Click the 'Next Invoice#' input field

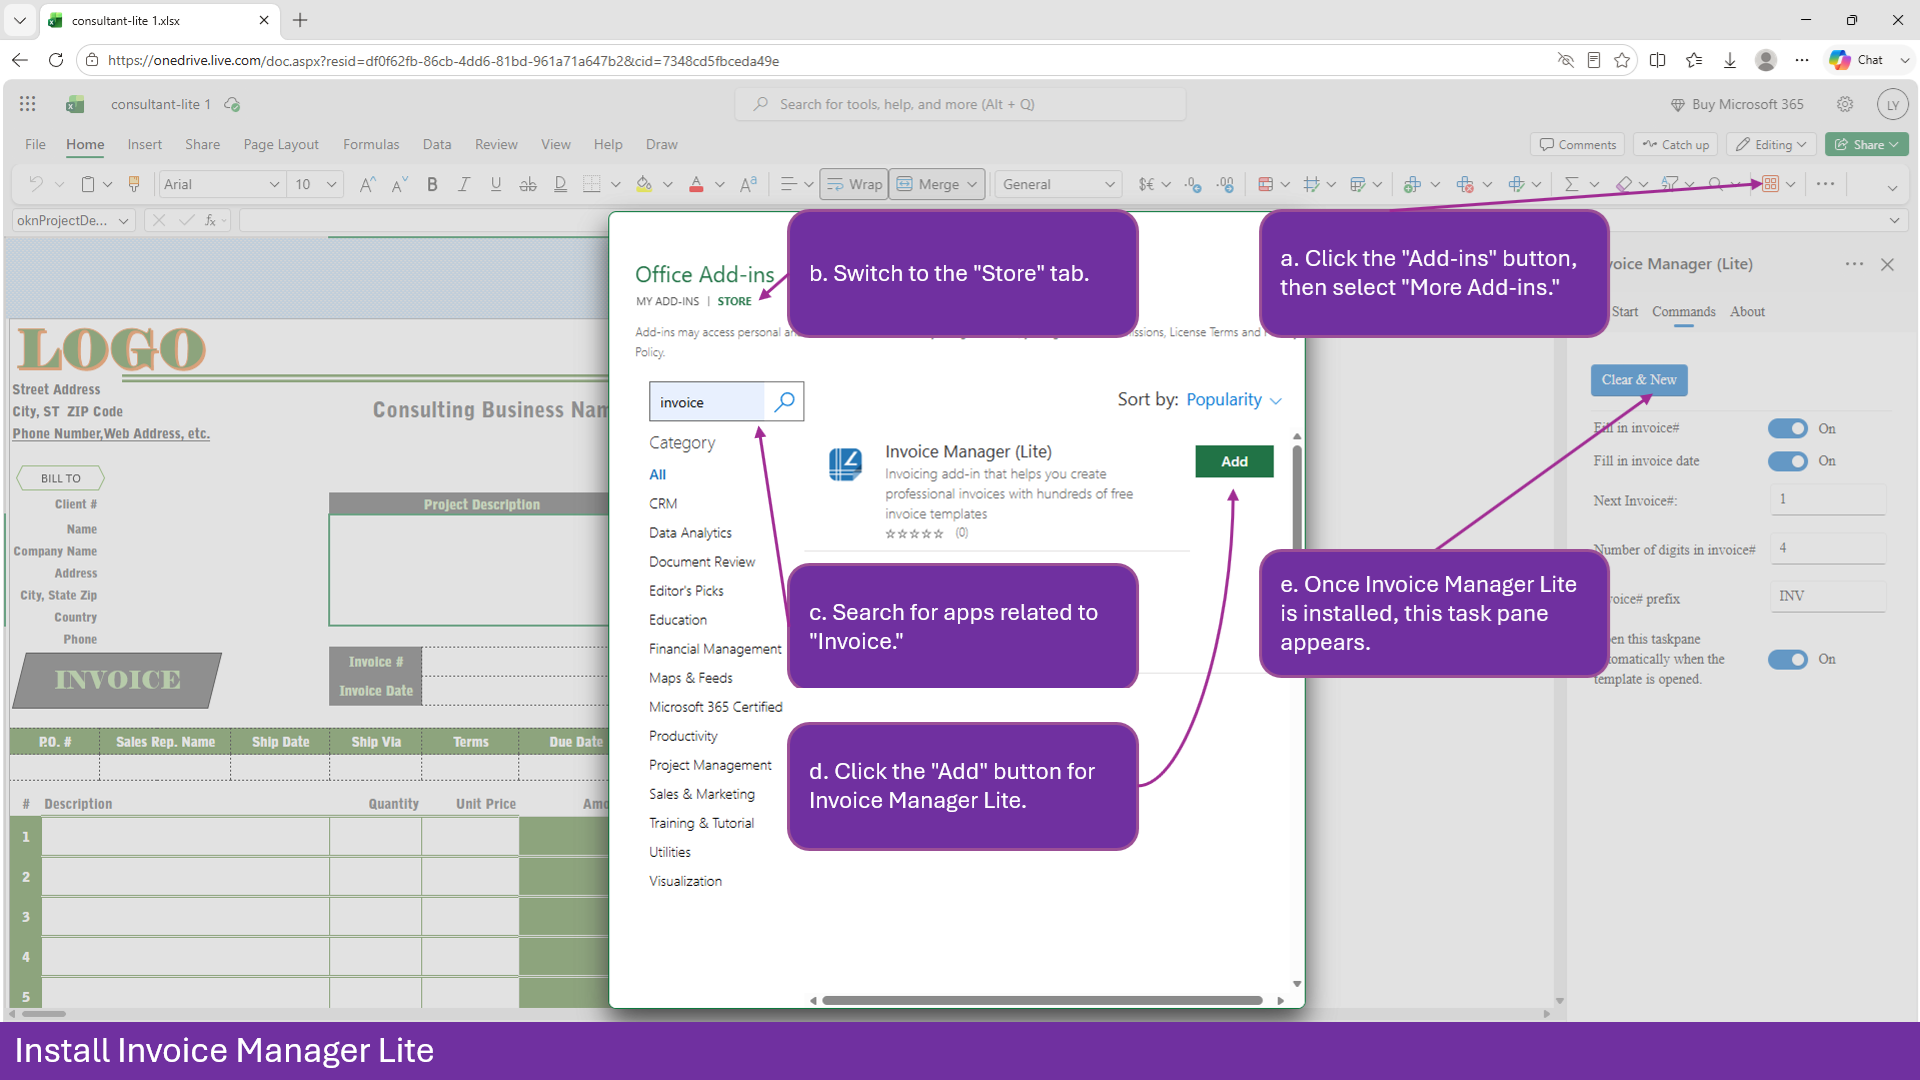click(x=1828, y=499)
